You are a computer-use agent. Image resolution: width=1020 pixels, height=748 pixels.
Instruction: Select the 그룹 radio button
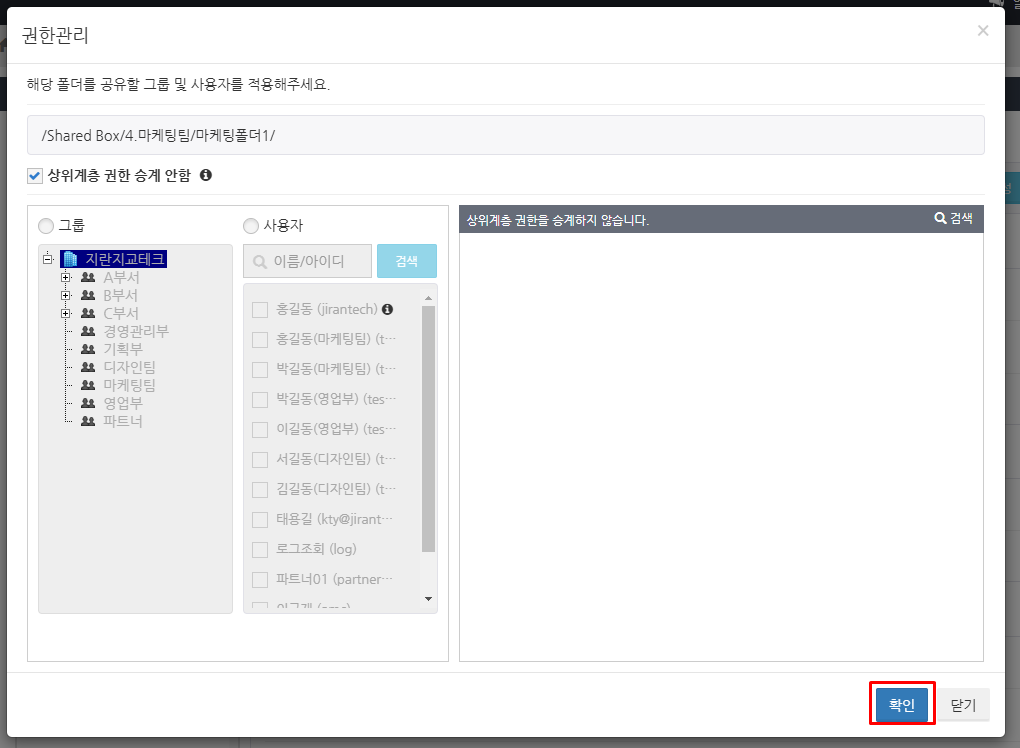(45, 225)
